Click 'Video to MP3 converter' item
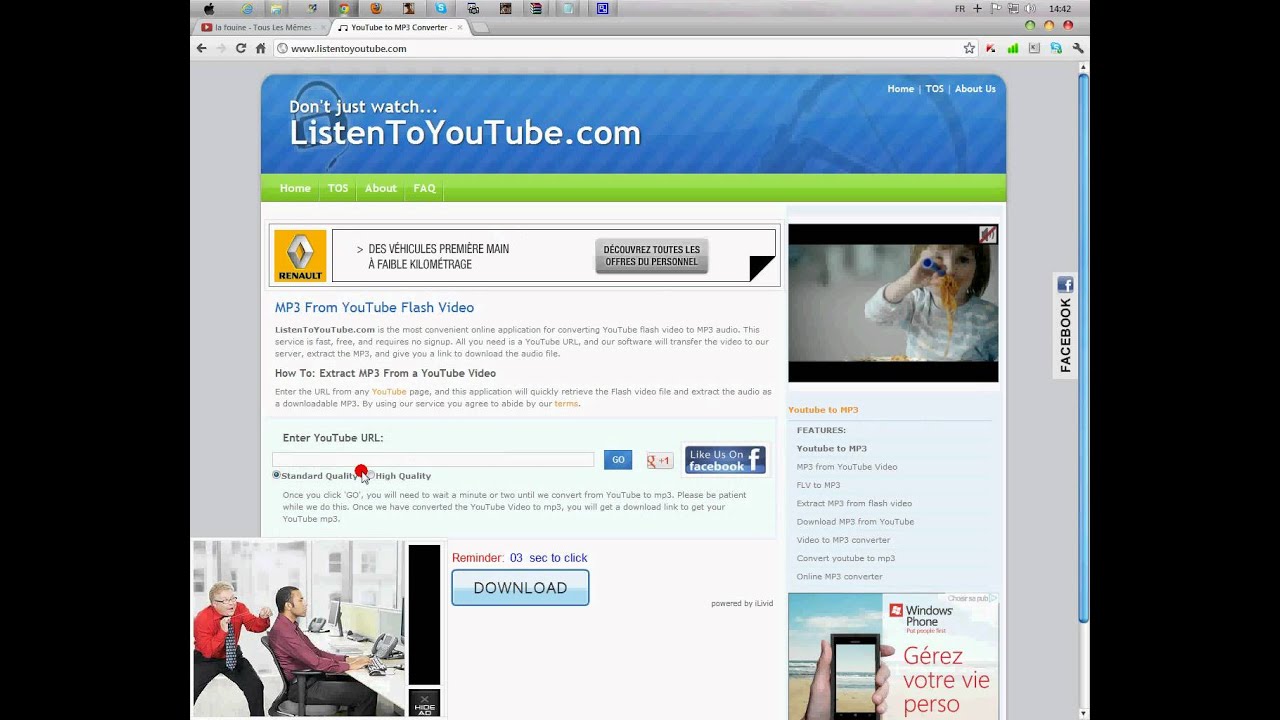The width and height of the screenshot is (1280, 720). tap(843, 540)
